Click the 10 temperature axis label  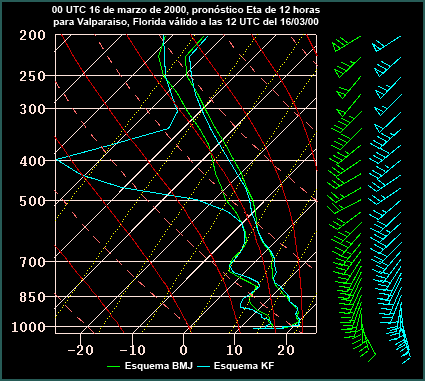(x=234, y=350)
